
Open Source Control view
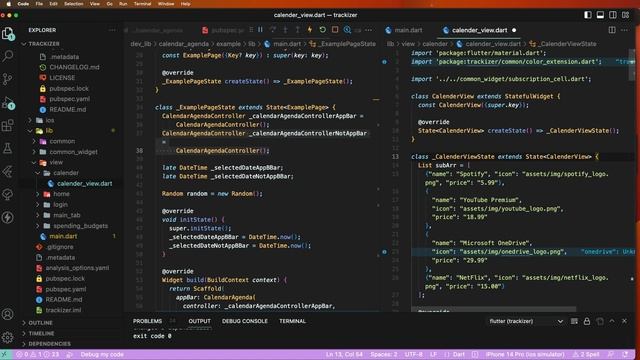pos(8,79)
